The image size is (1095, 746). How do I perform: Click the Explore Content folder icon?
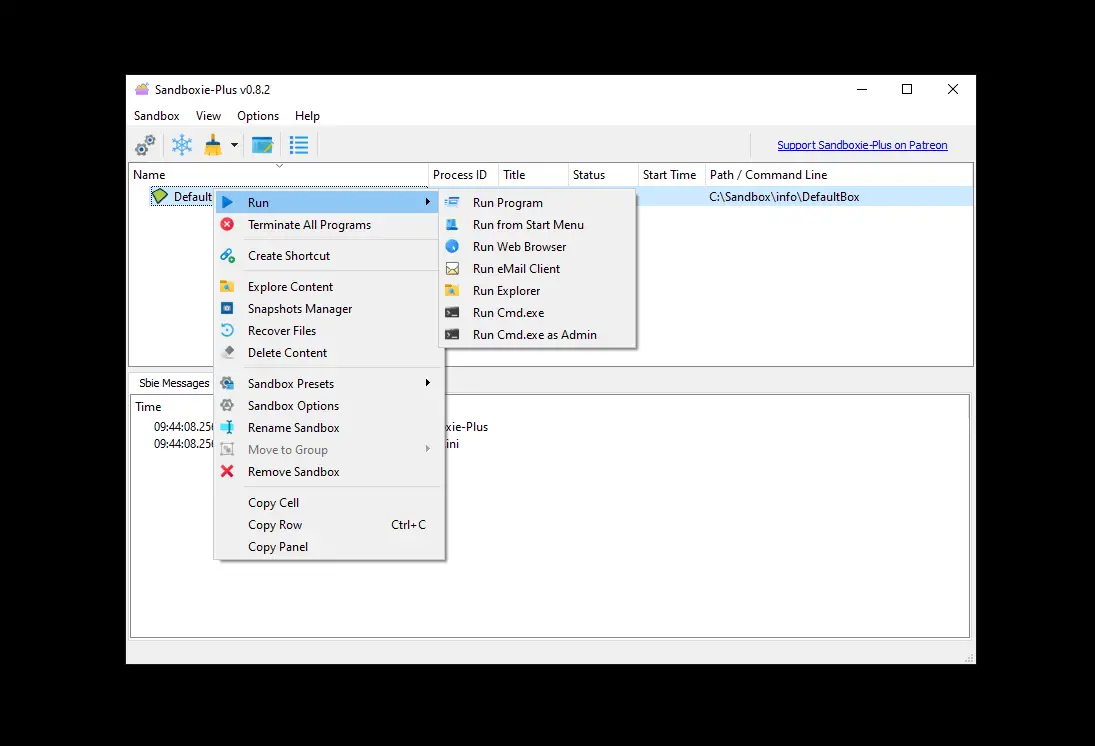(227, 286)
